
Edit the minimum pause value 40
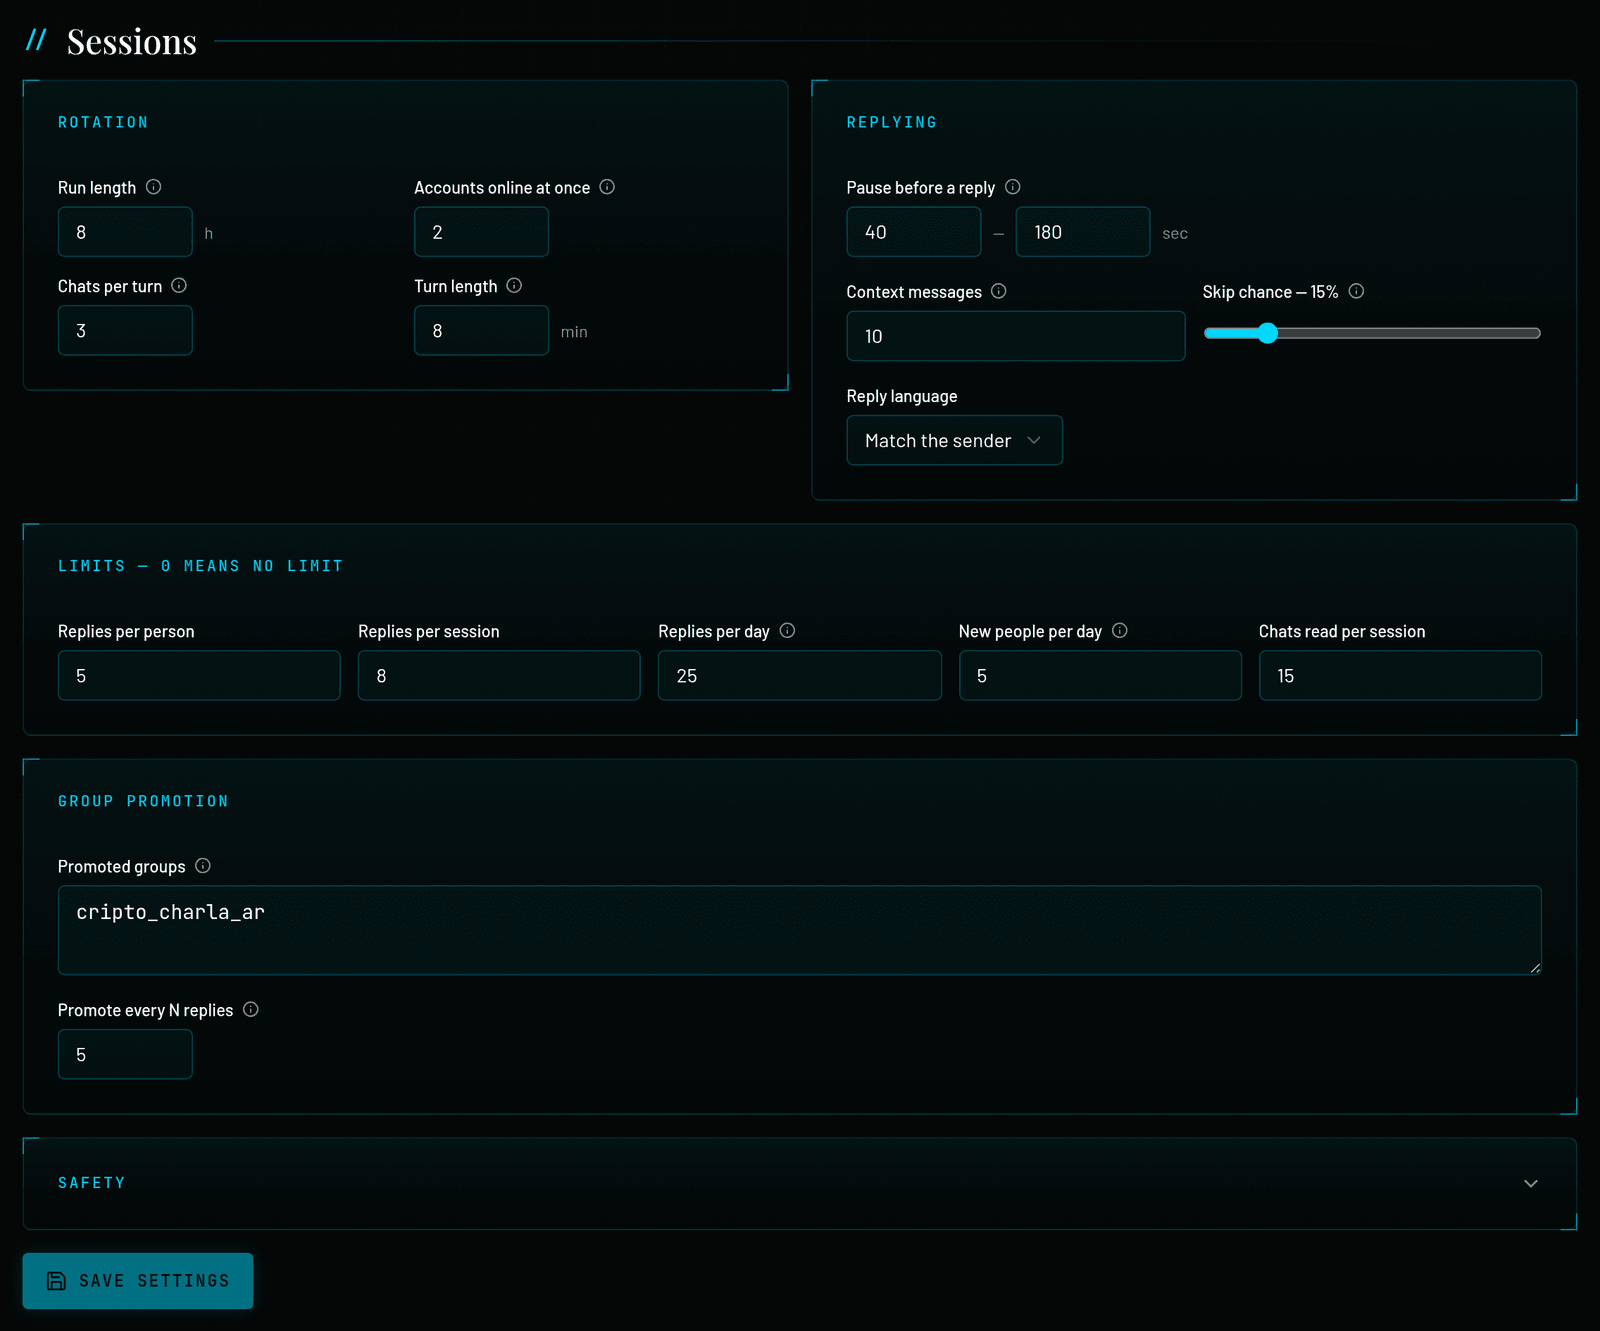[914, 232]
